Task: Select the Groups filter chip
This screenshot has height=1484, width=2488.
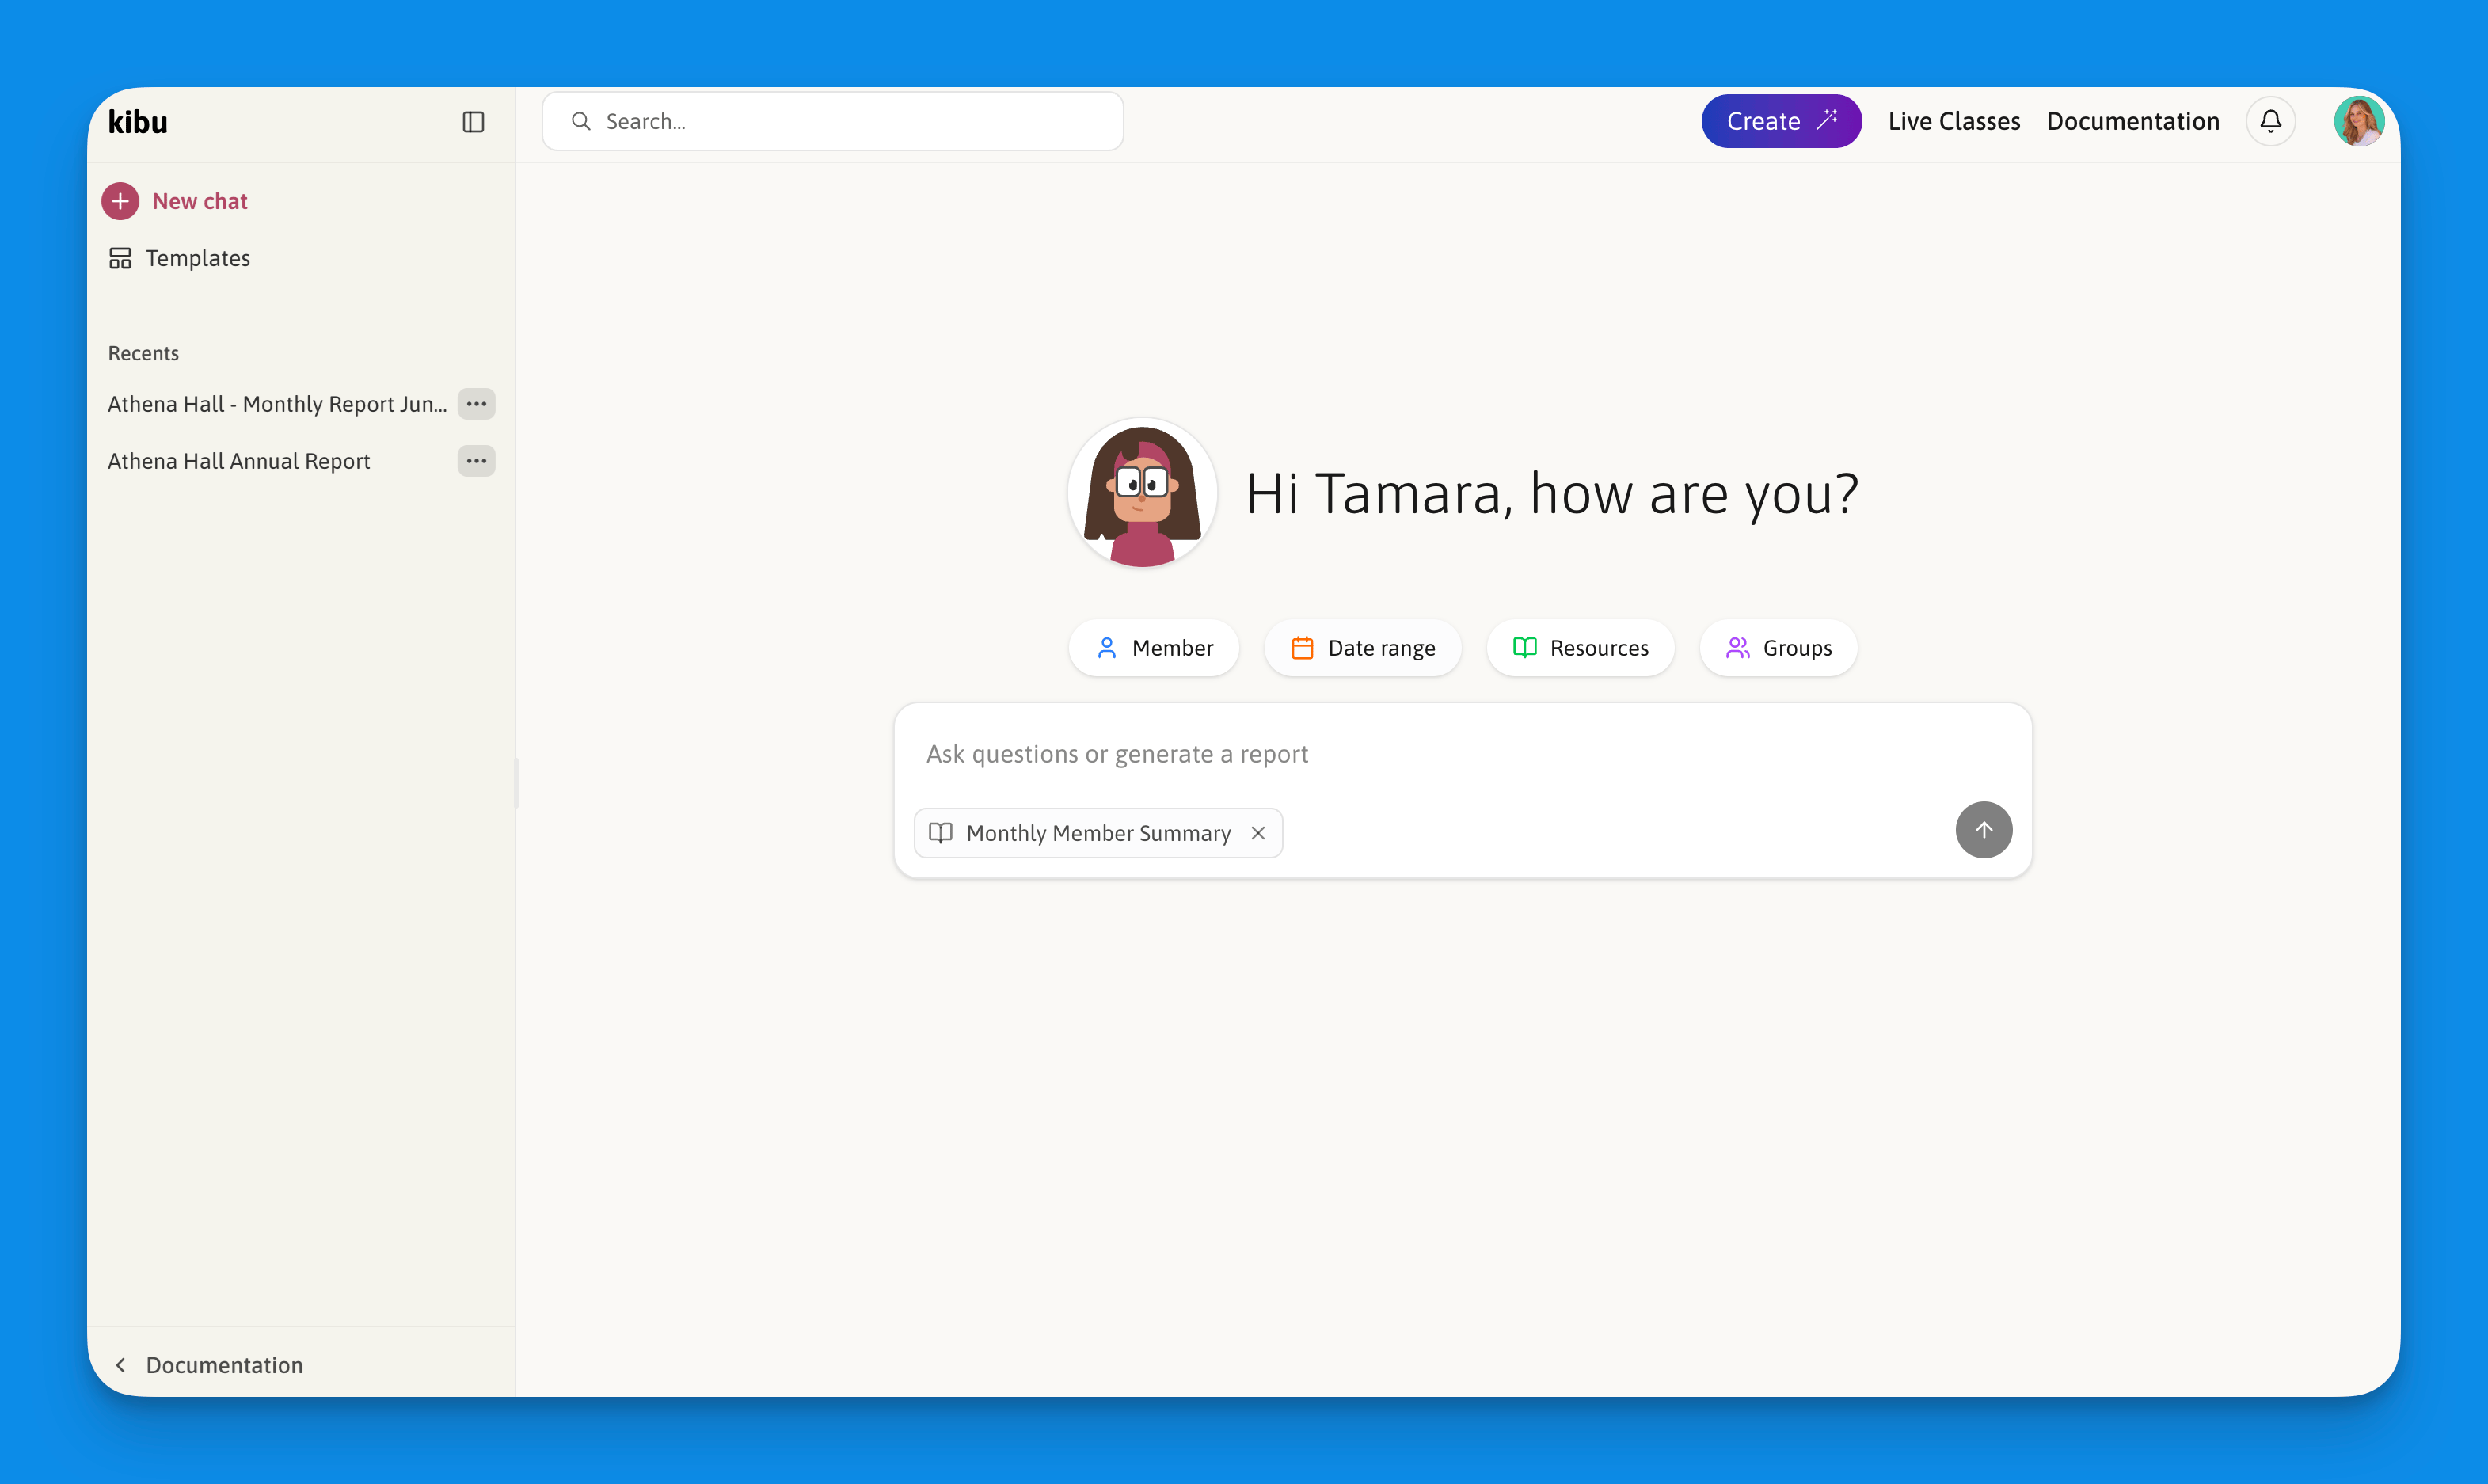Action: tap(1778, 648)
